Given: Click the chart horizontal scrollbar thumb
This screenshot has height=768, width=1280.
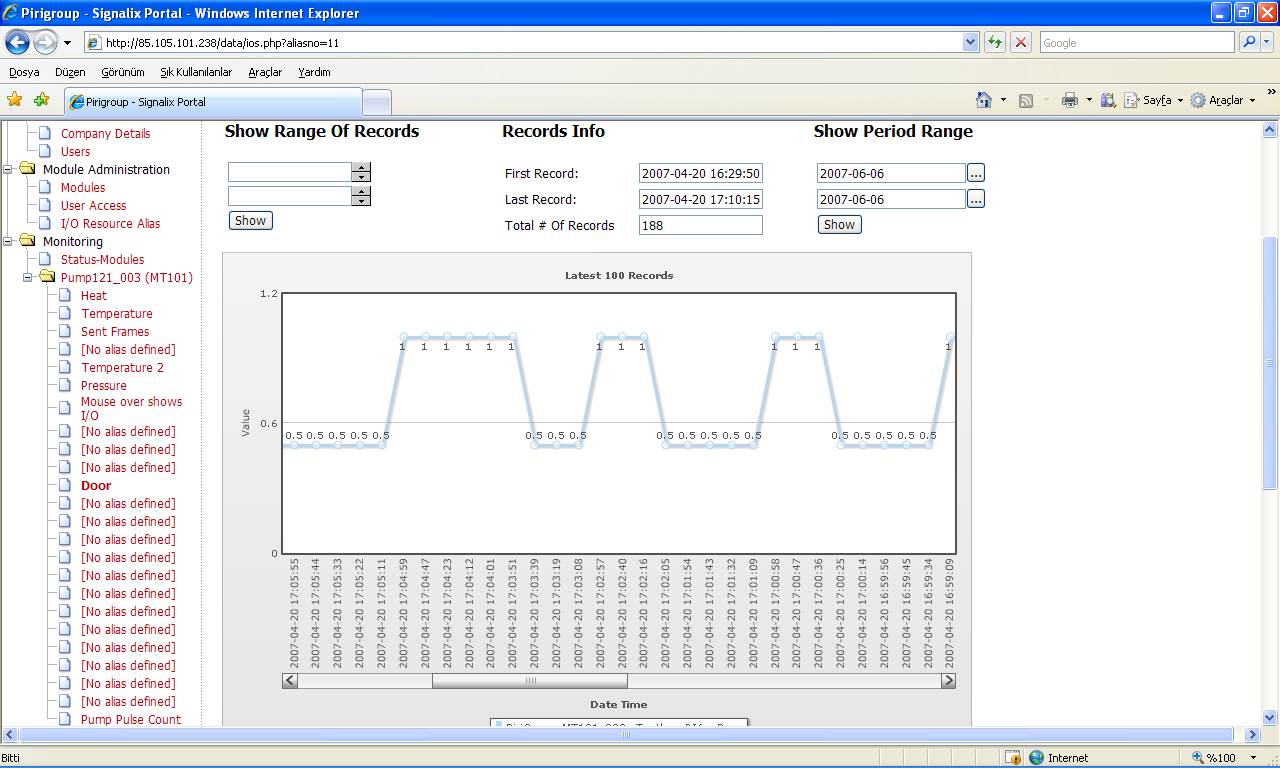Looking at the screenshot, I should tap(530, 681).
